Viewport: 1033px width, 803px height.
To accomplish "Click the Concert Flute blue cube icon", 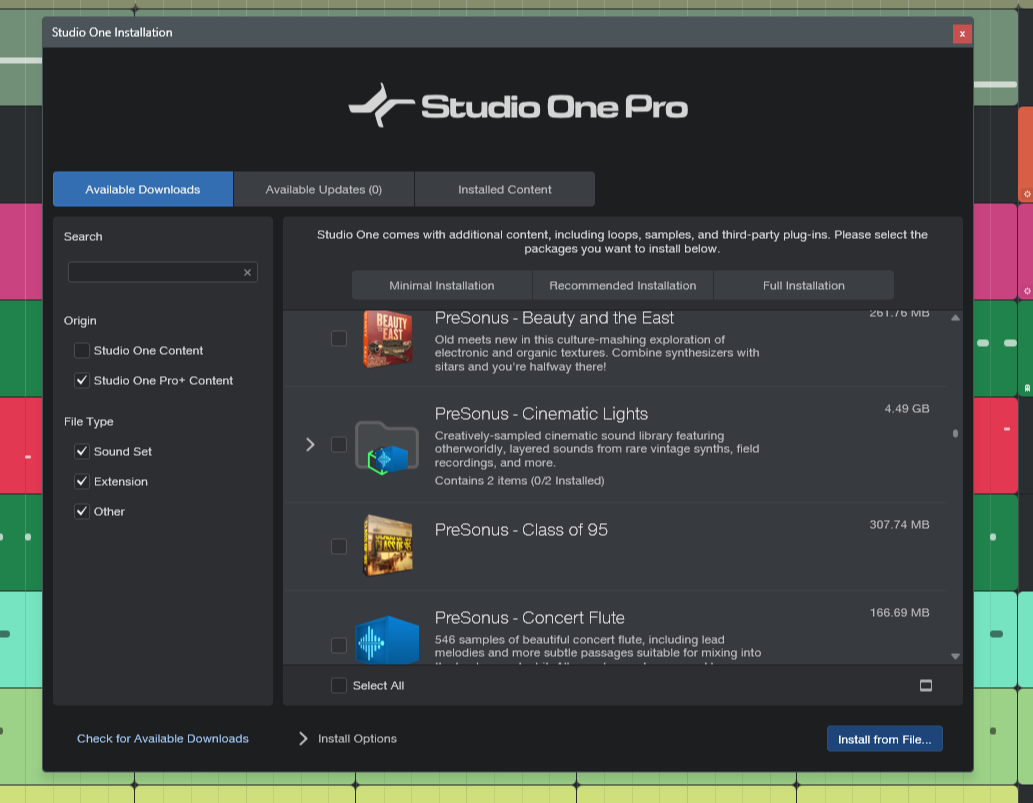I will pyautogui.click(x=387, y=640).
